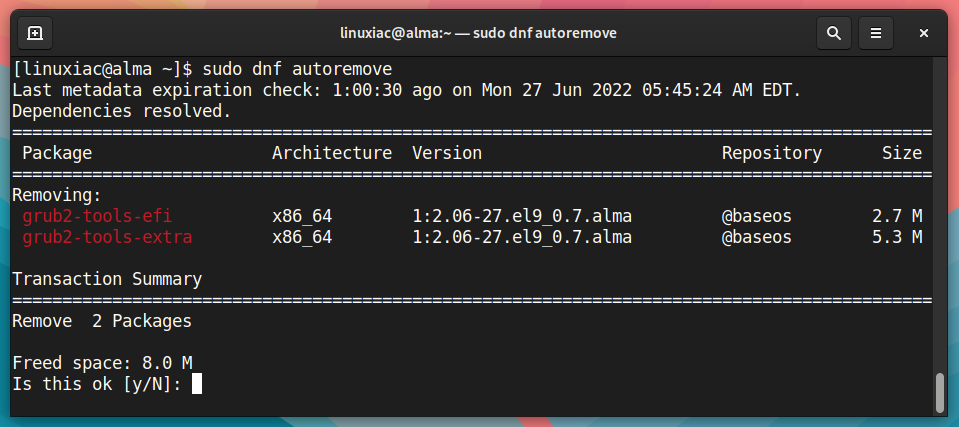Select the grub2-tools-efi package name
Viewport: 959px width, 427px height.
tap(97, 216)
